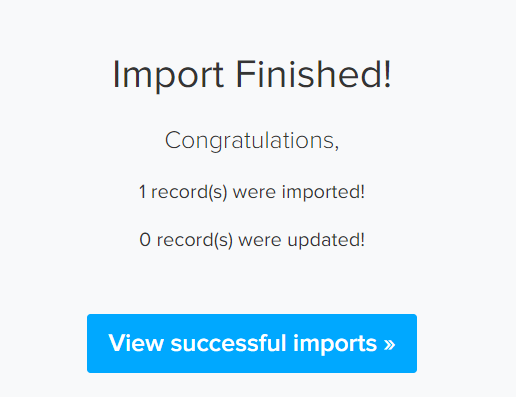
Task: Click the word were in updated line
Action: (260, 241)
